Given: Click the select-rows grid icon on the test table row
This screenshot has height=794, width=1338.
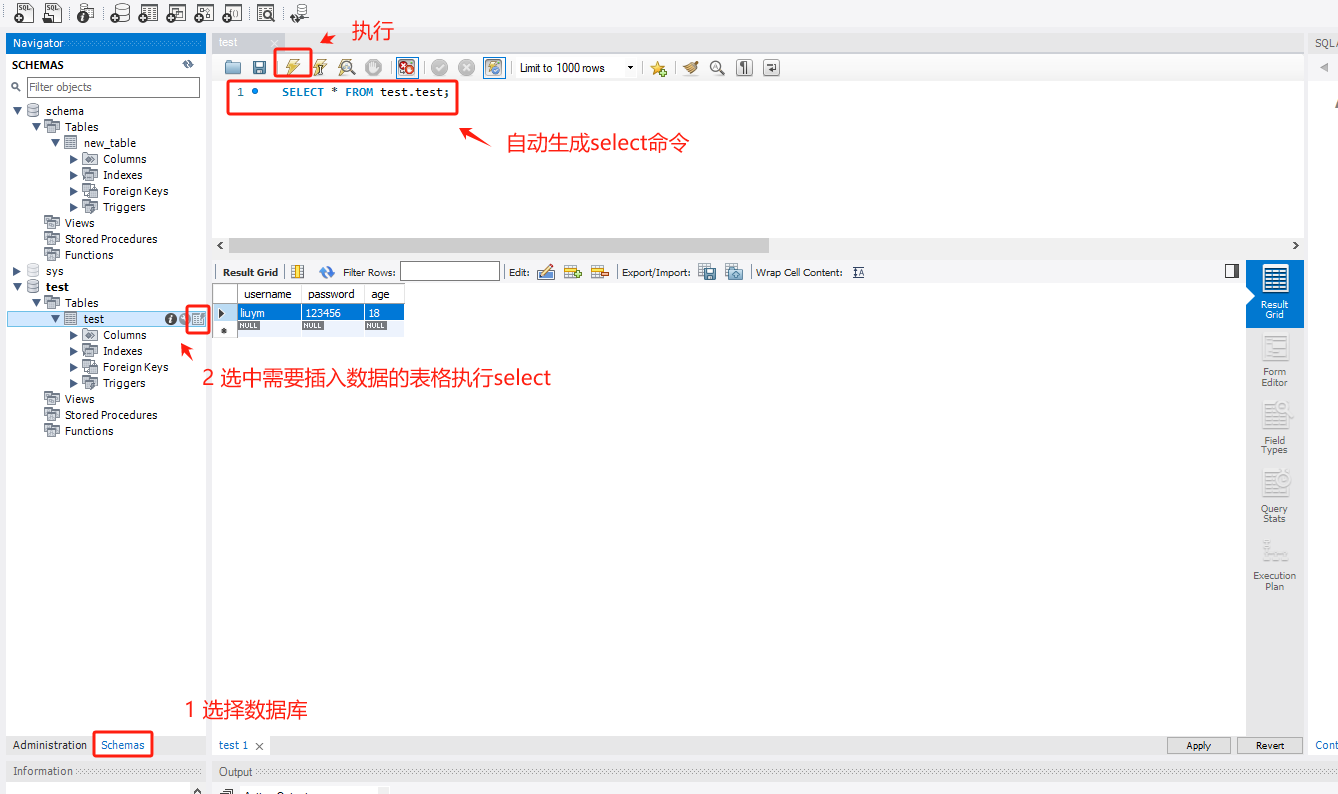Looking at the screenshot, I should tap(198, 319).
